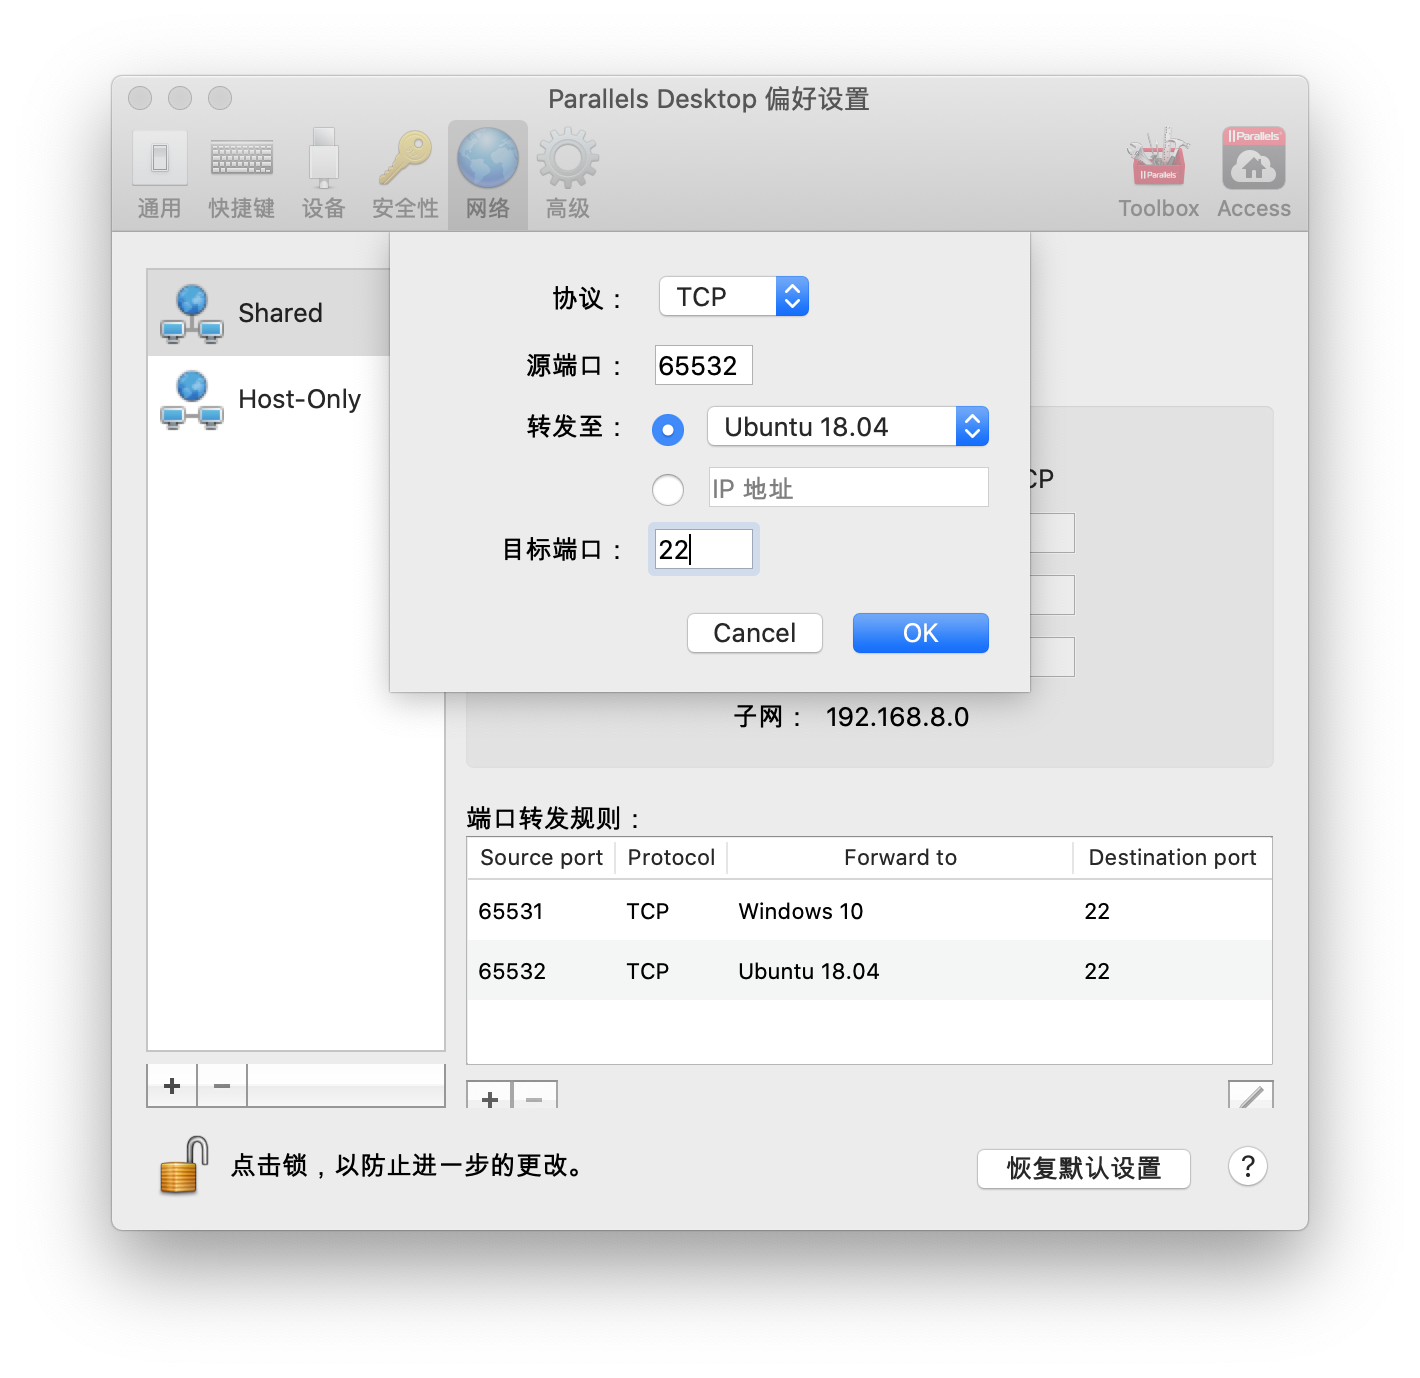Add a port forwarding rule
The width and height of the screenshot is (1420, 1378).
(x=490, y=1097)
